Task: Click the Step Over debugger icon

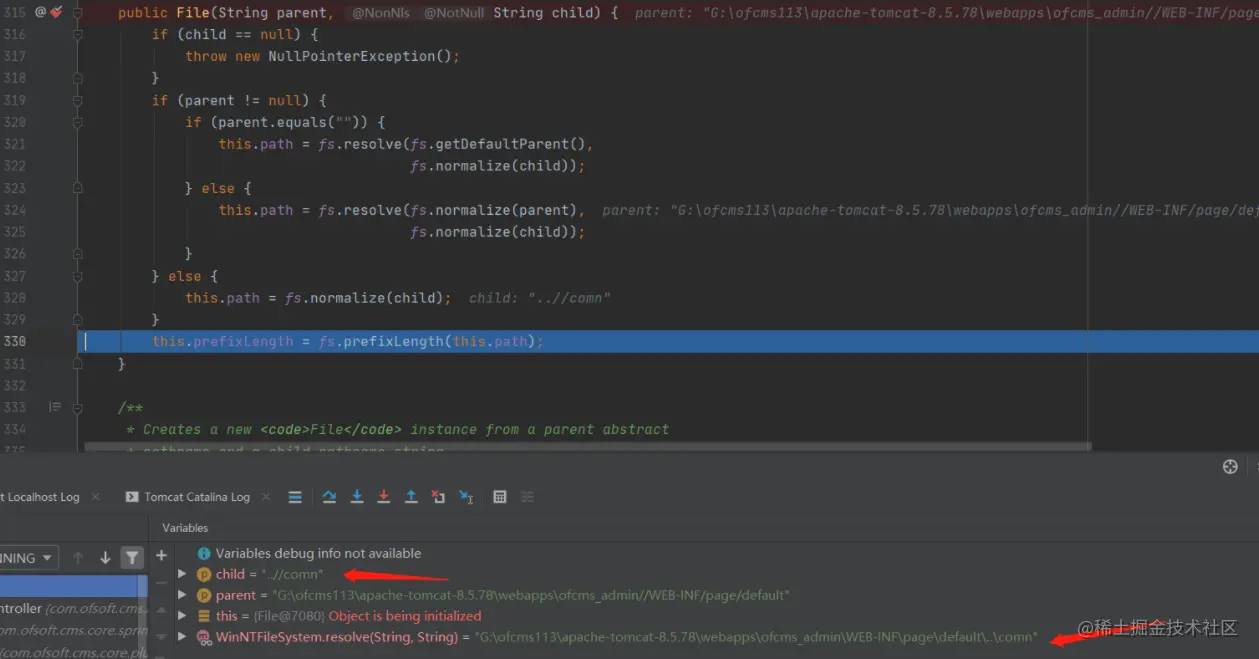Action: point(329,497)
